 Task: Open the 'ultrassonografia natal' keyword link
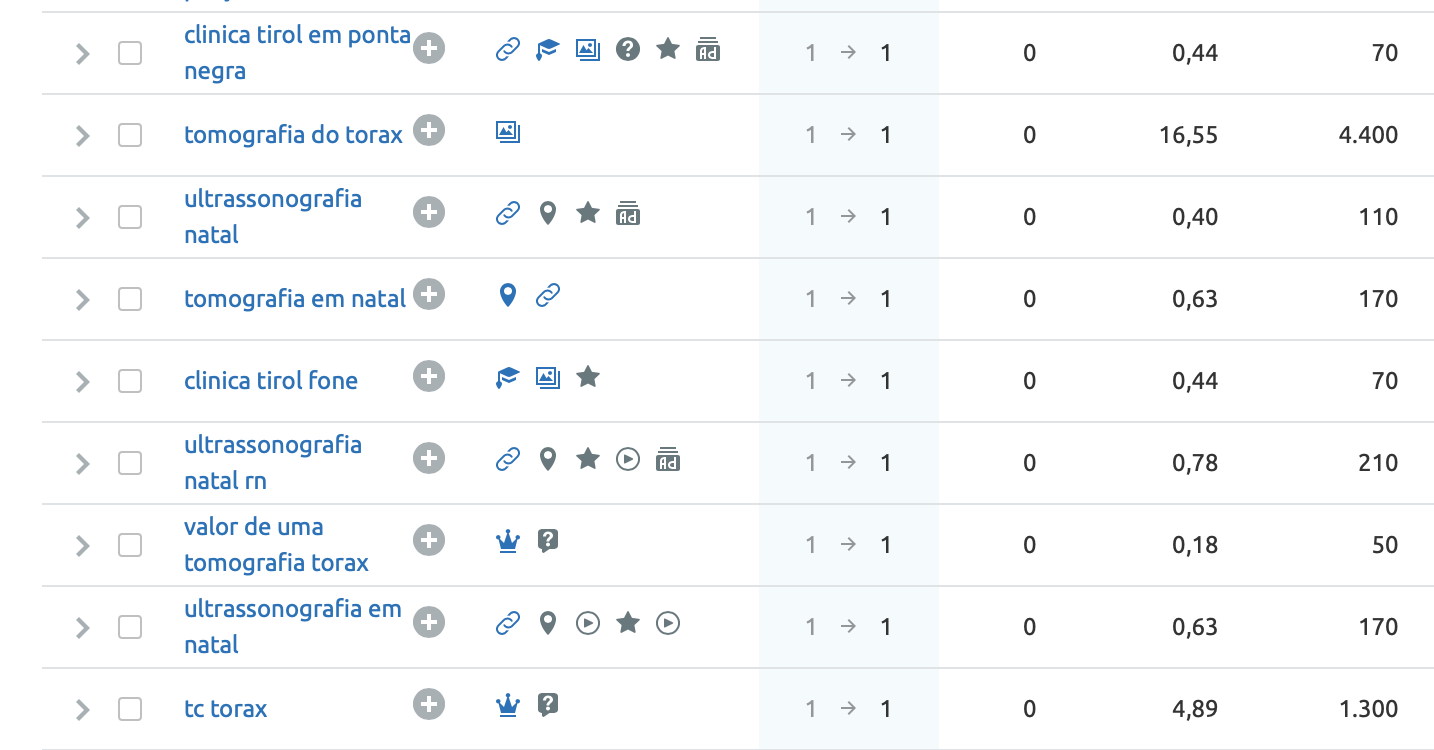coord(273,217)
